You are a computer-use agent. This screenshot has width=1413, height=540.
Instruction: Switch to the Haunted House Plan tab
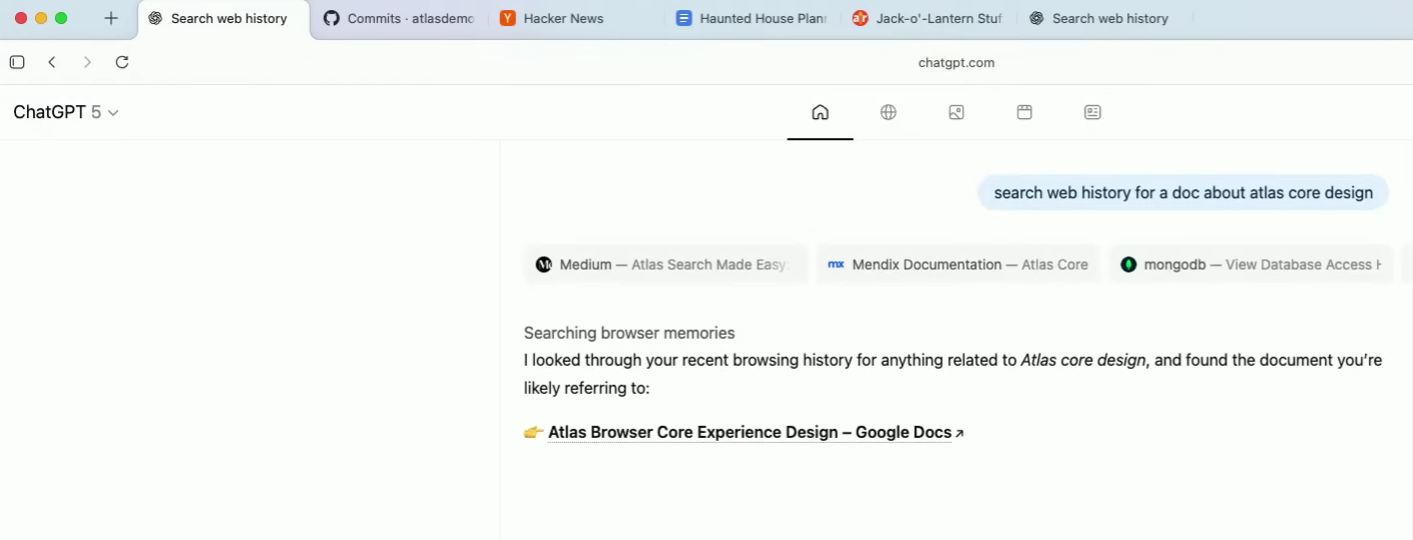coord(752,18)
